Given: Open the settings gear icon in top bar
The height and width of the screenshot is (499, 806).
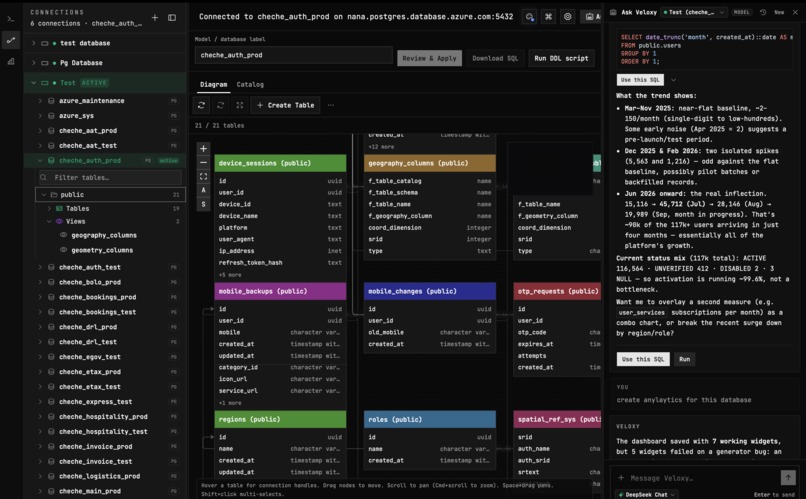Looking at the screenshot, I should (x=567, y=16).
